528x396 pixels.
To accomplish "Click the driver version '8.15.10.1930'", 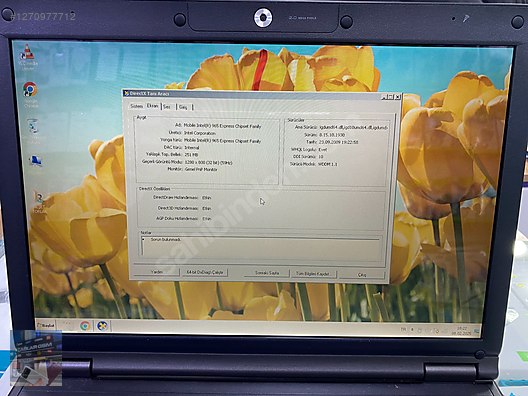I will (x=332, y=135).
